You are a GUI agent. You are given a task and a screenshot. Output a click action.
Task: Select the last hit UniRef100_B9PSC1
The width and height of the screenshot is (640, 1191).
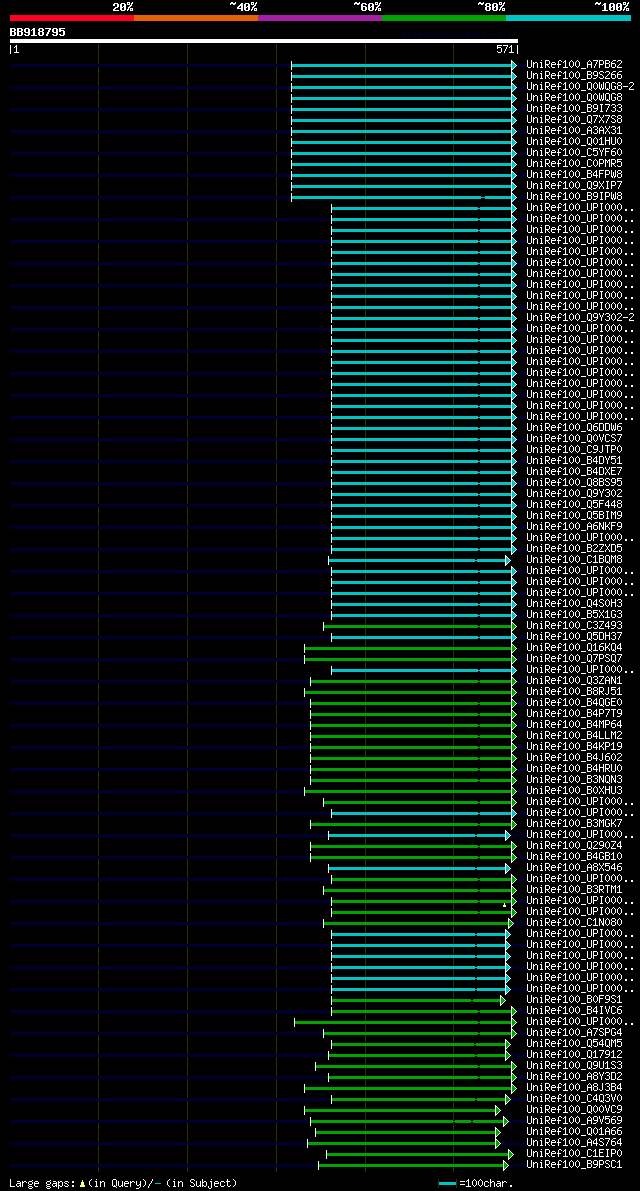[x=574, y=1164]
